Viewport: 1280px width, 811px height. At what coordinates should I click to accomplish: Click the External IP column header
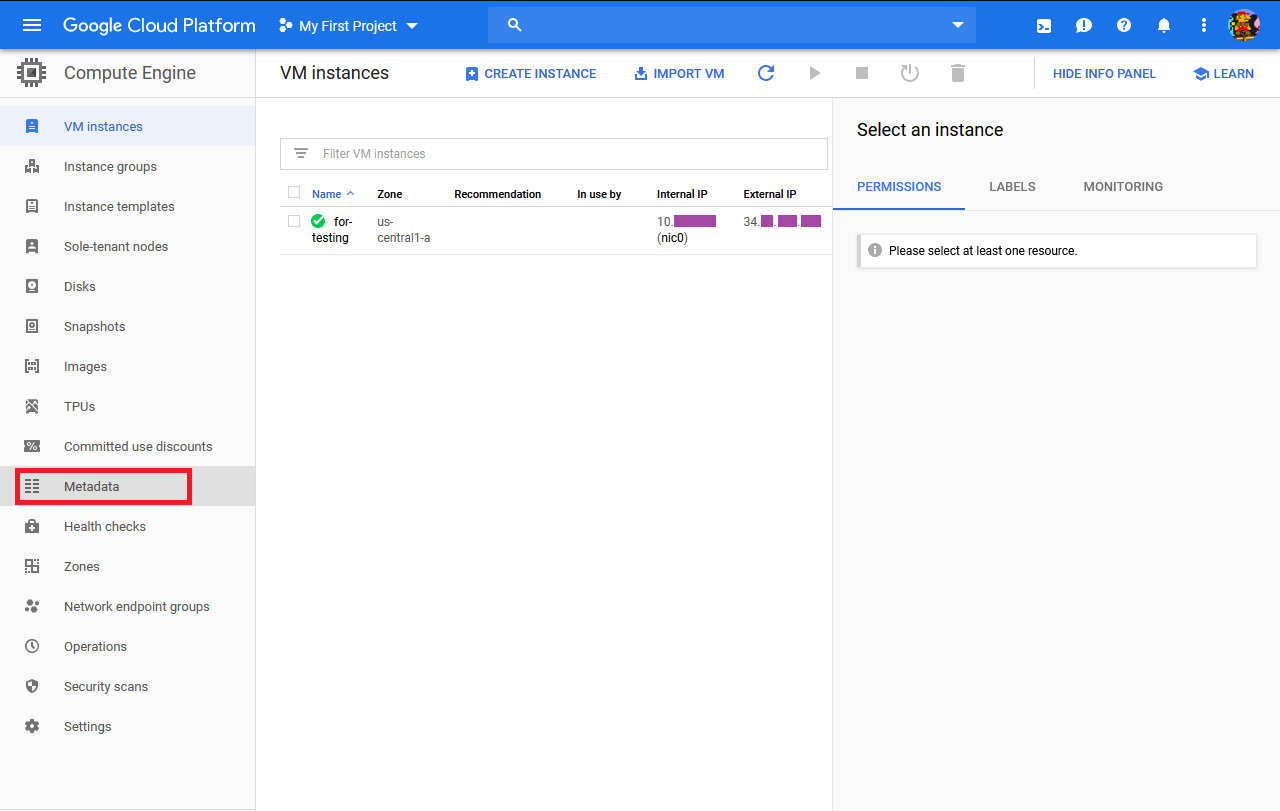(770, 194)
